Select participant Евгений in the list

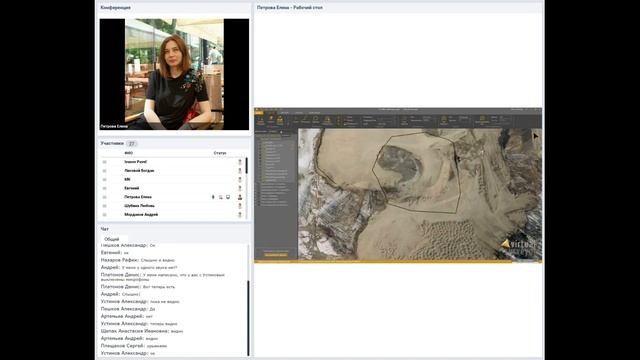pyautogui.click(x=173, y=188)
